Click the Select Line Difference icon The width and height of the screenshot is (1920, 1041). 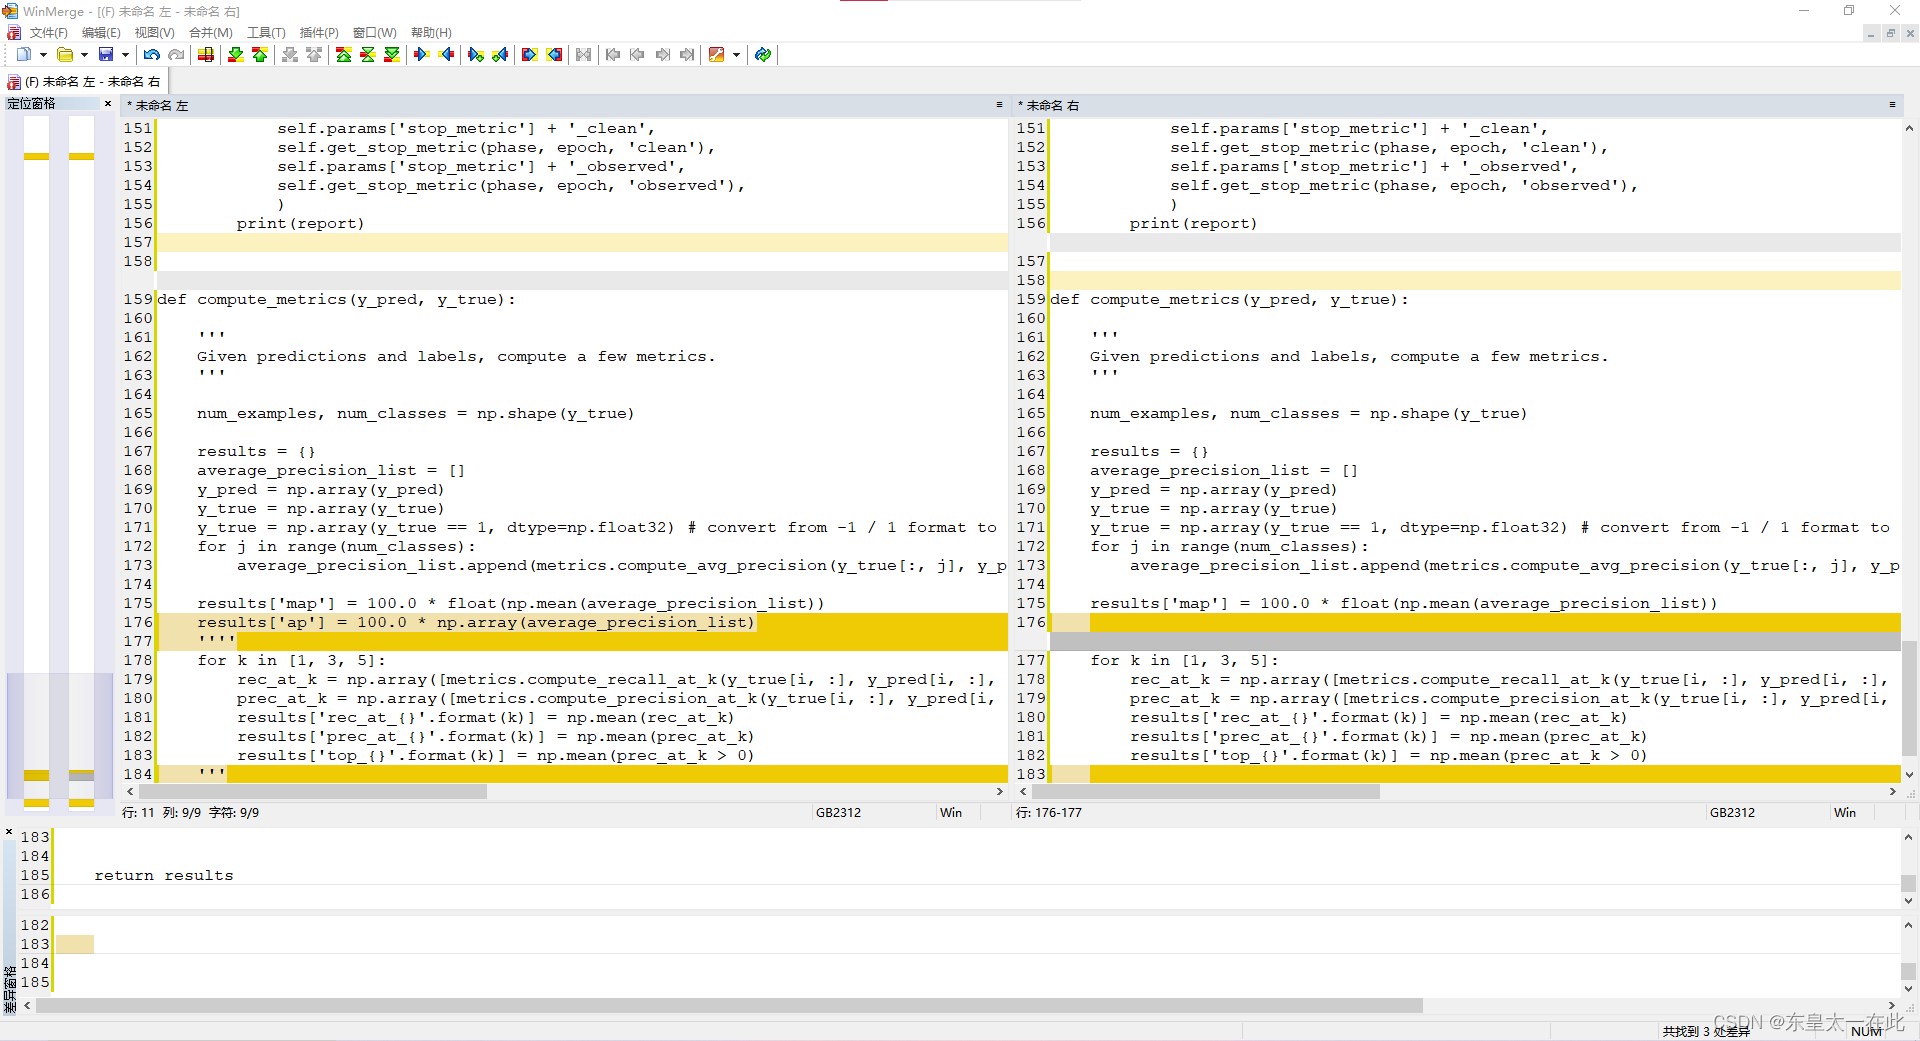tap(206, 55)
